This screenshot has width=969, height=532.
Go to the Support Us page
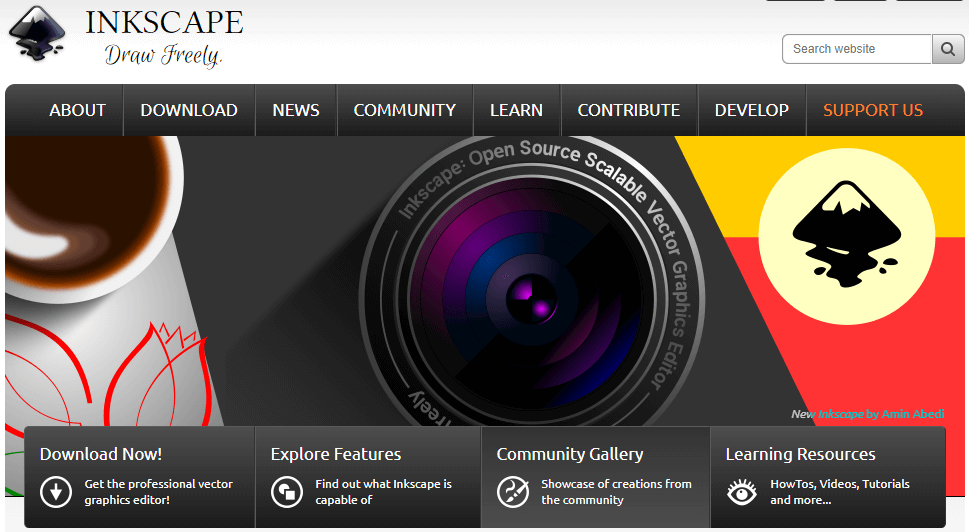click(x=873, y=110)
